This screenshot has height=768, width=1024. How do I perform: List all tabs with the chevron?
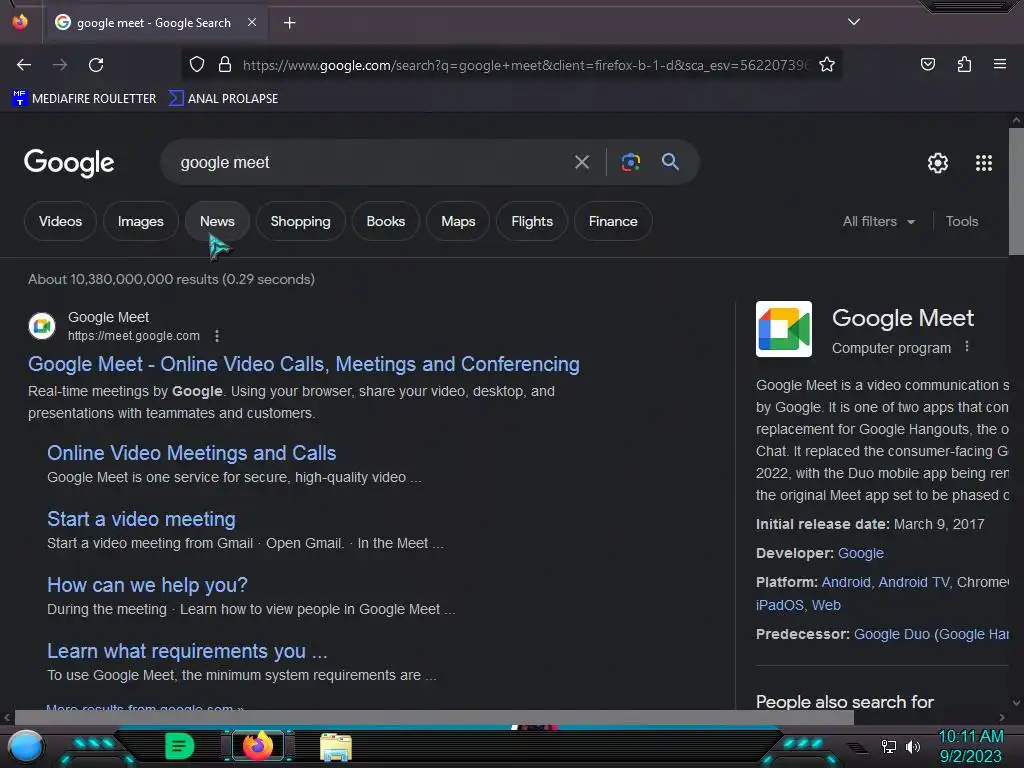click(853, 22)
